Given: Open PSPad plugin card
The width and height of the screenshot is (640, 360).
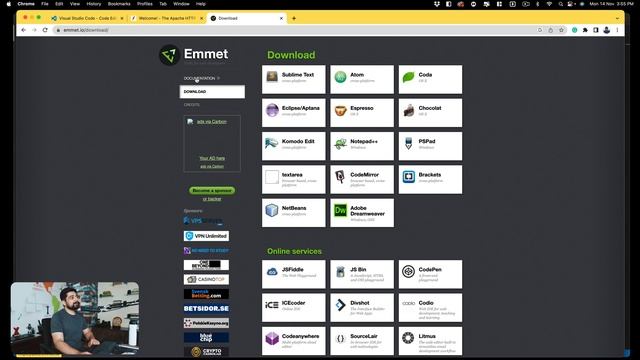Looking at the screenshot, I should (x=430, y=146).
